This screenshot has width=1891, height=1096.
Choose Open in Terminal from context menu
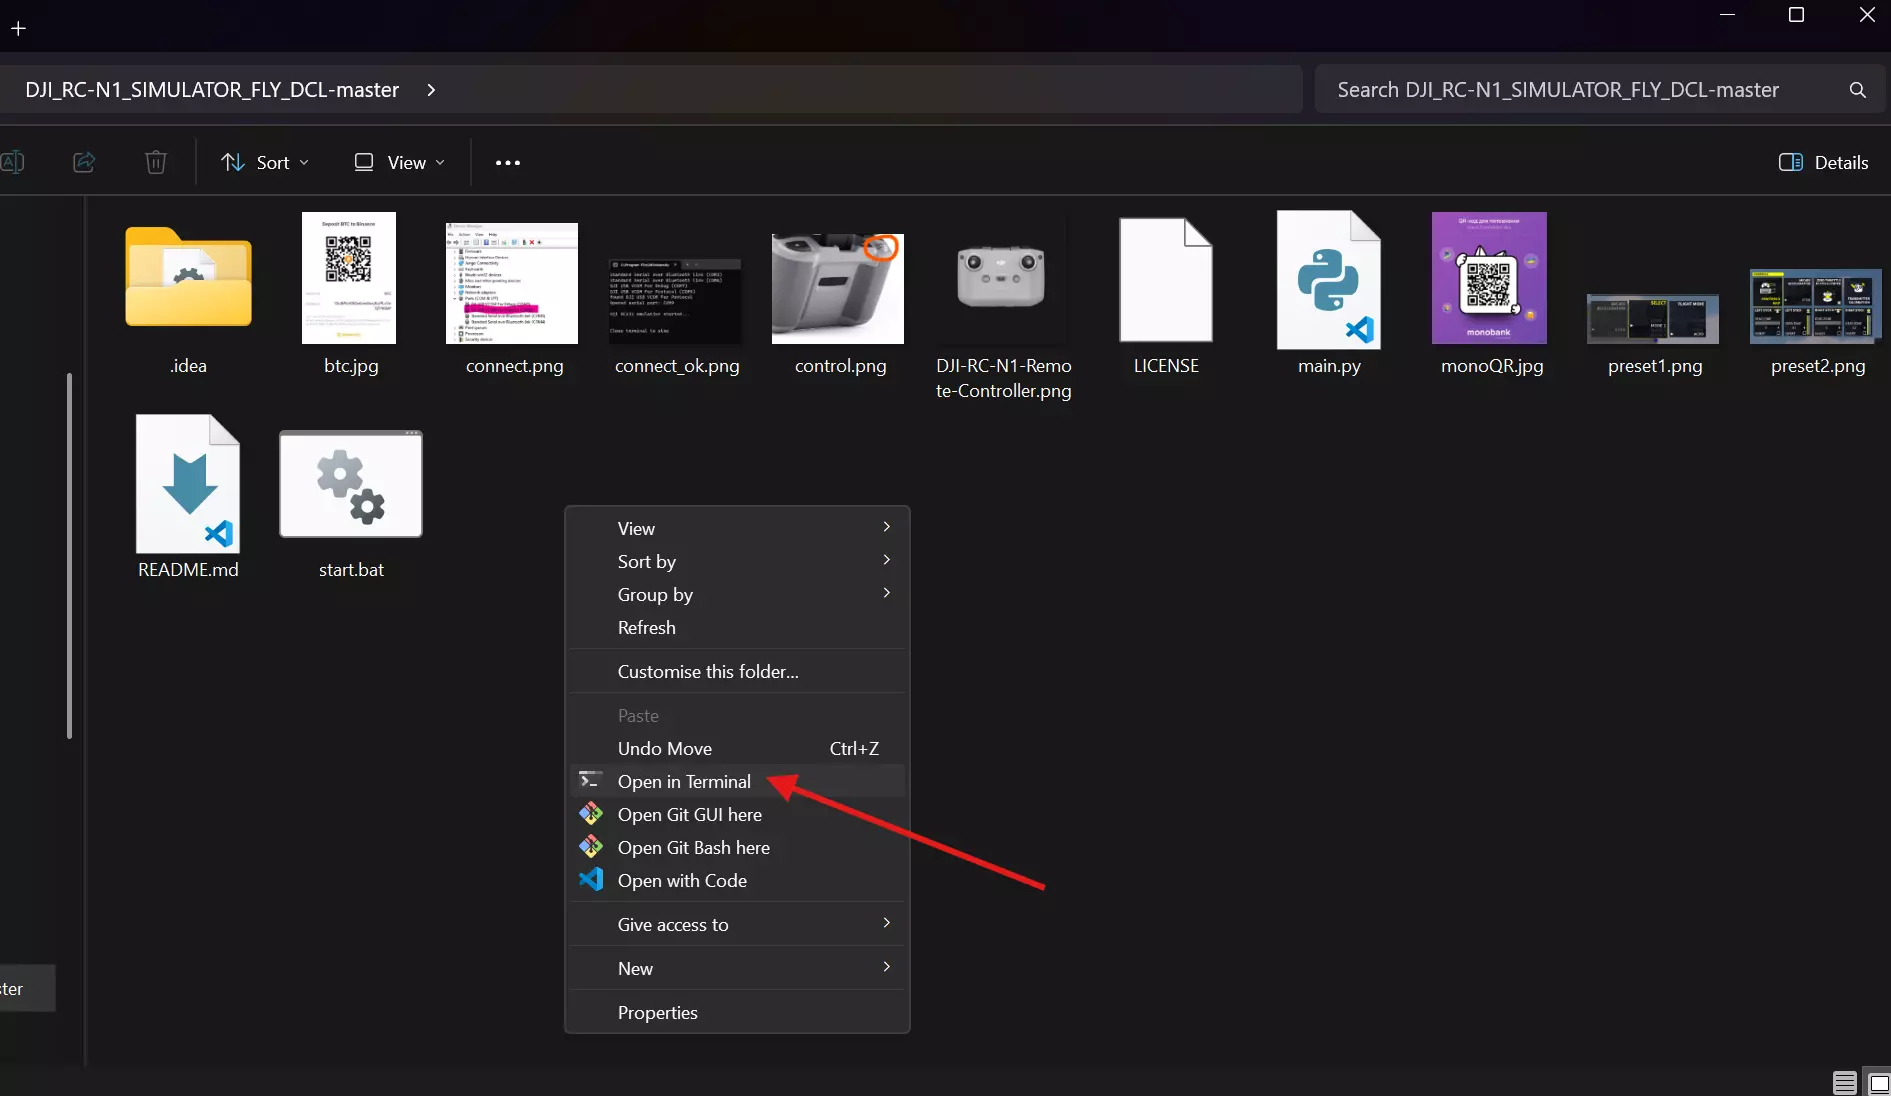point(684,782)
